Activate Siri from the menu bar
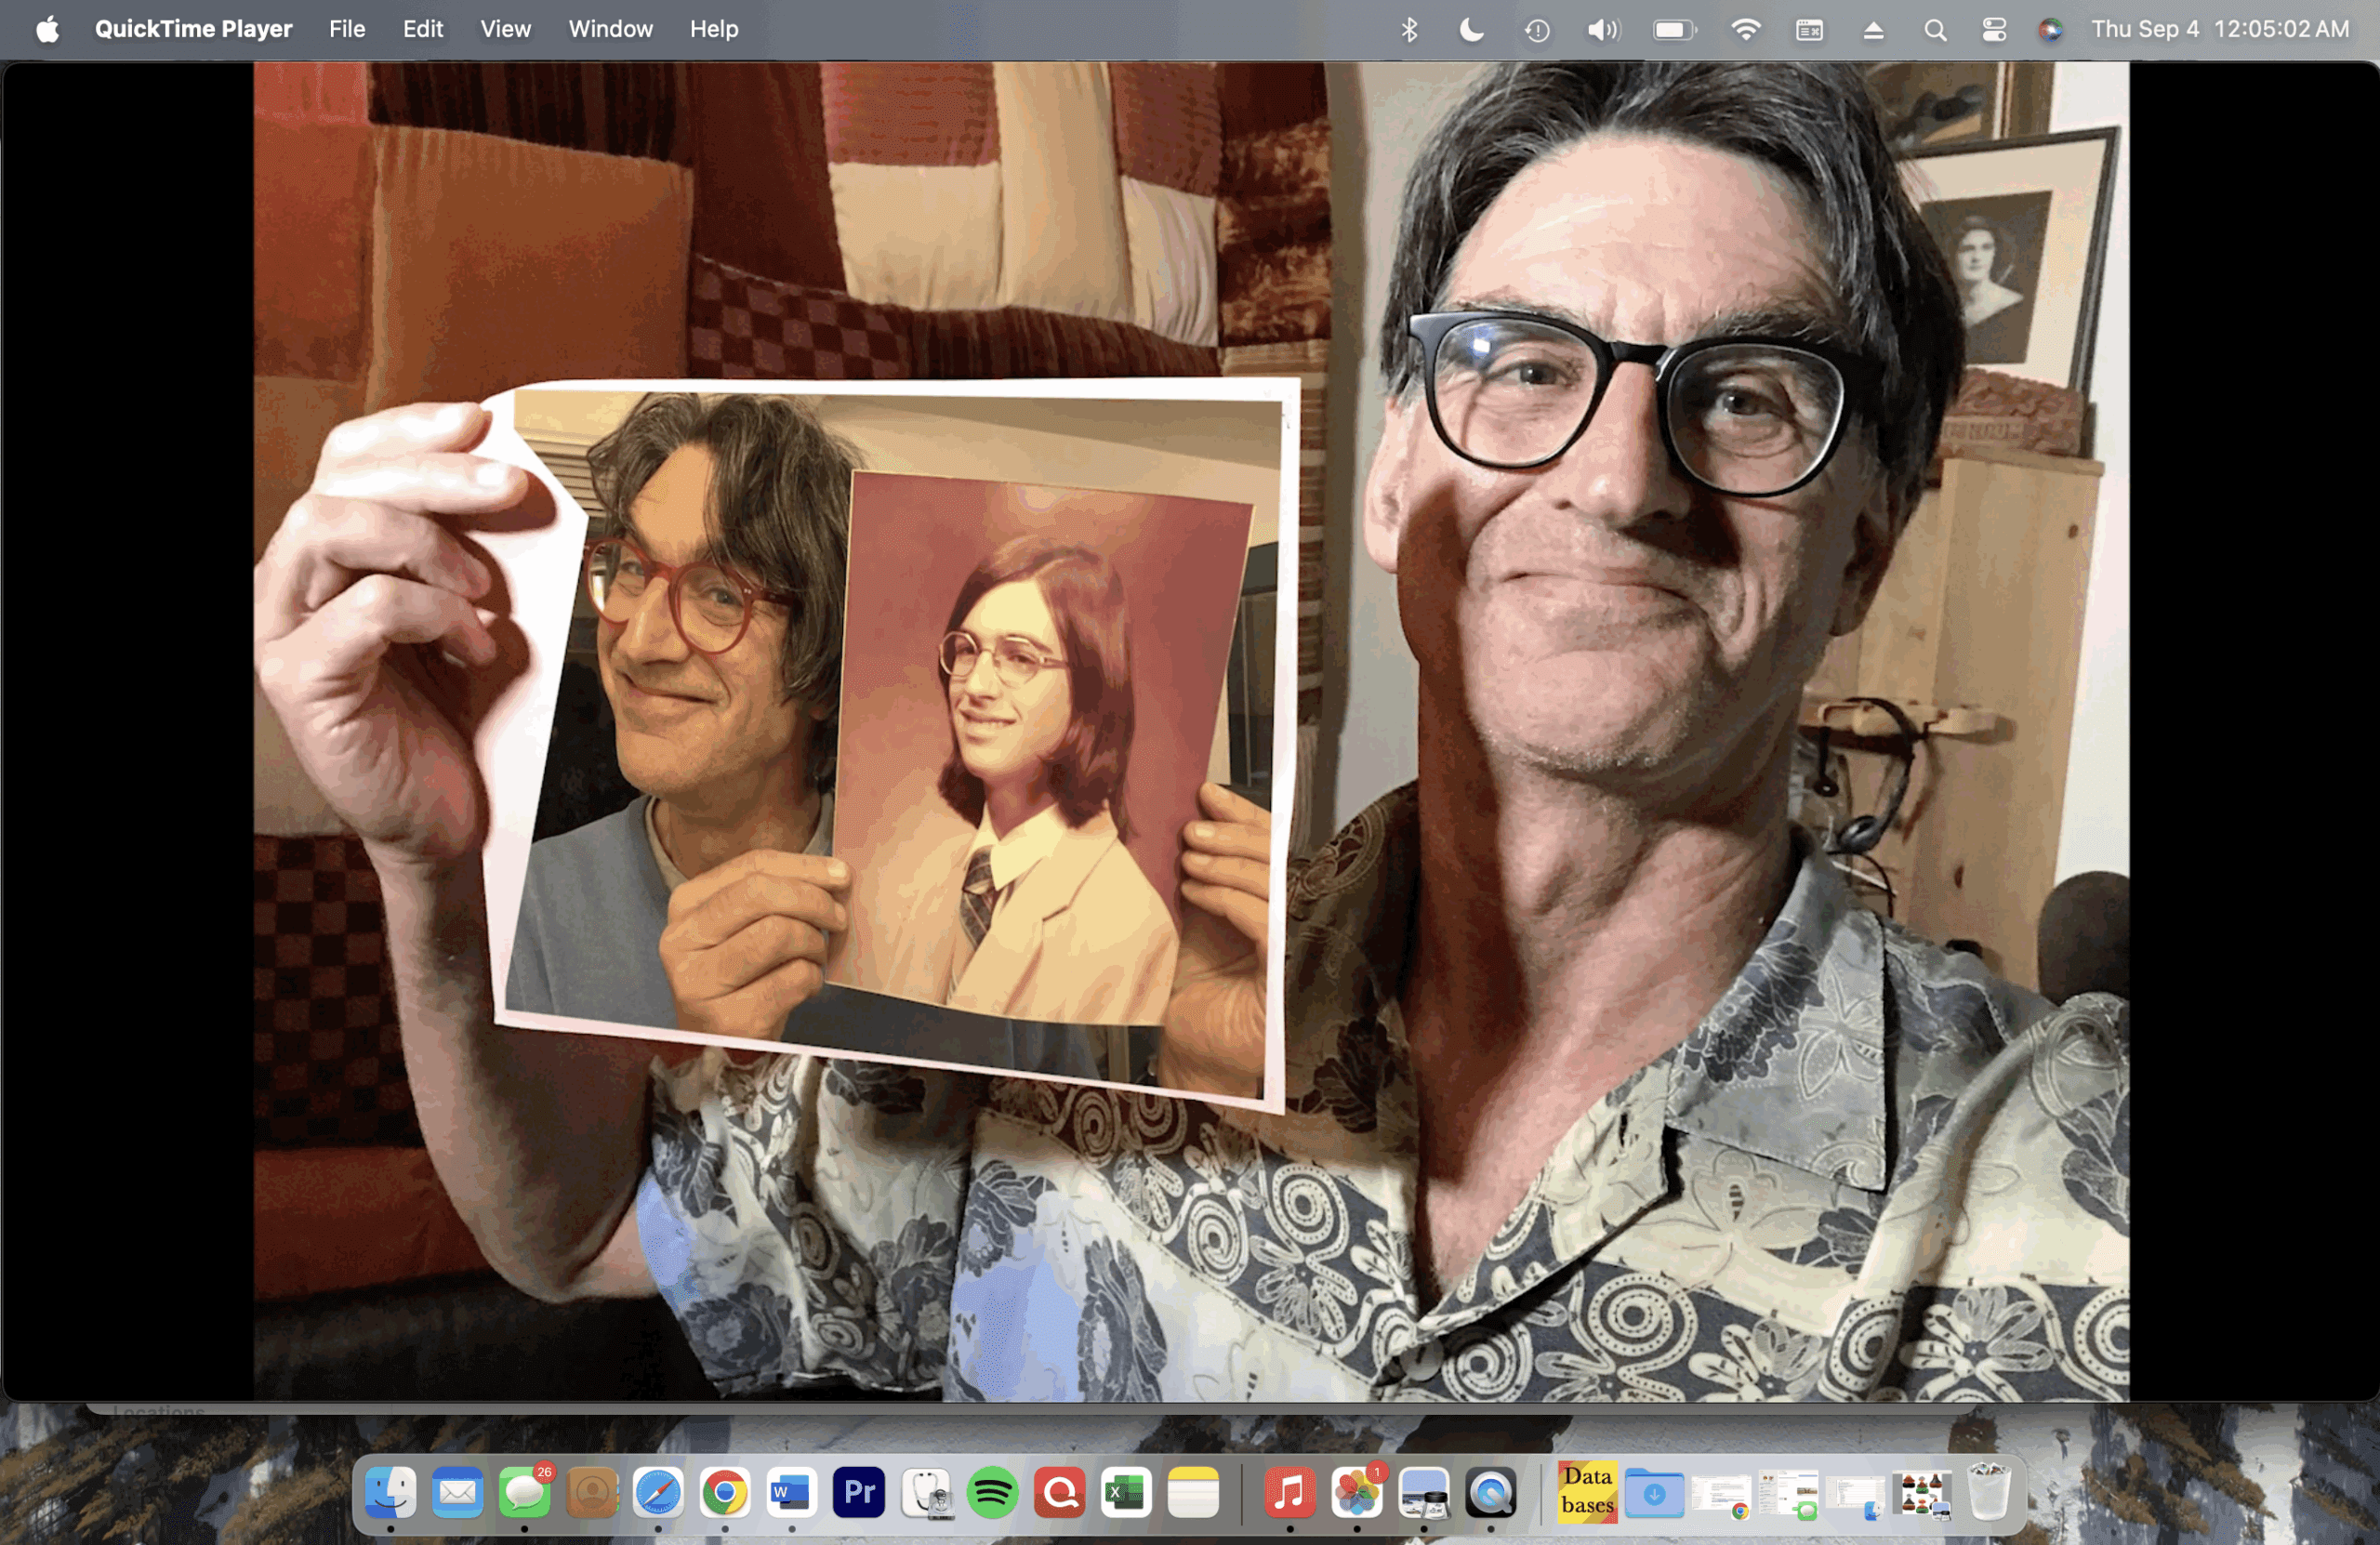2380x1545 pixels. point(2050,30)
